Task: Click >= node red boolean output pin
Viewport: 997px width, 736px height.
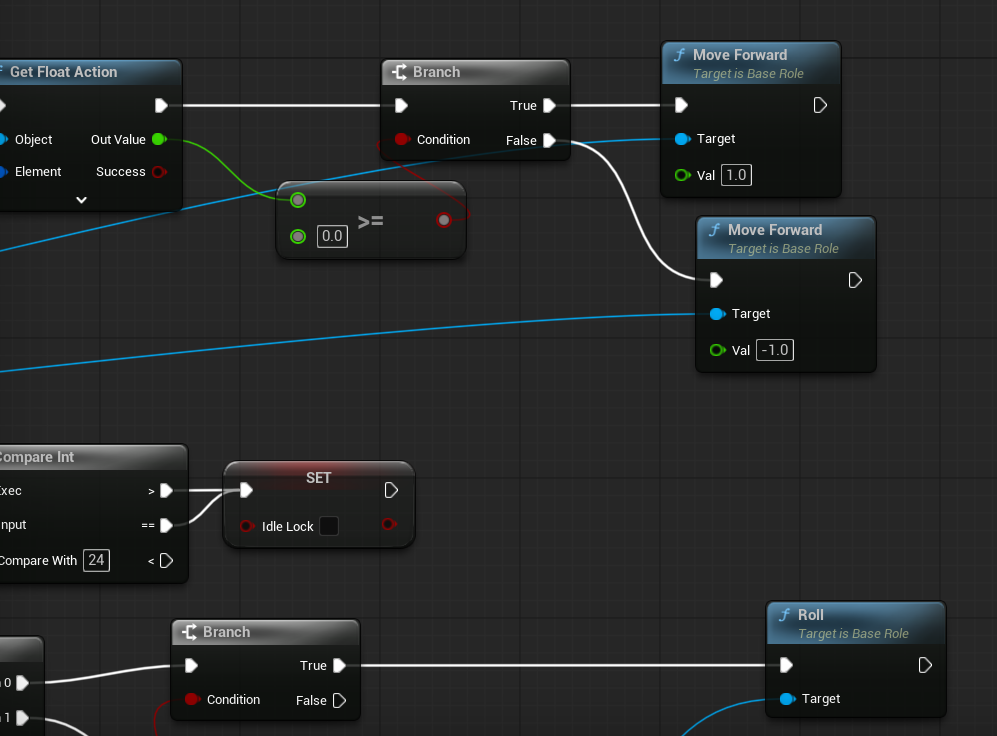Action: pos(444,221)
